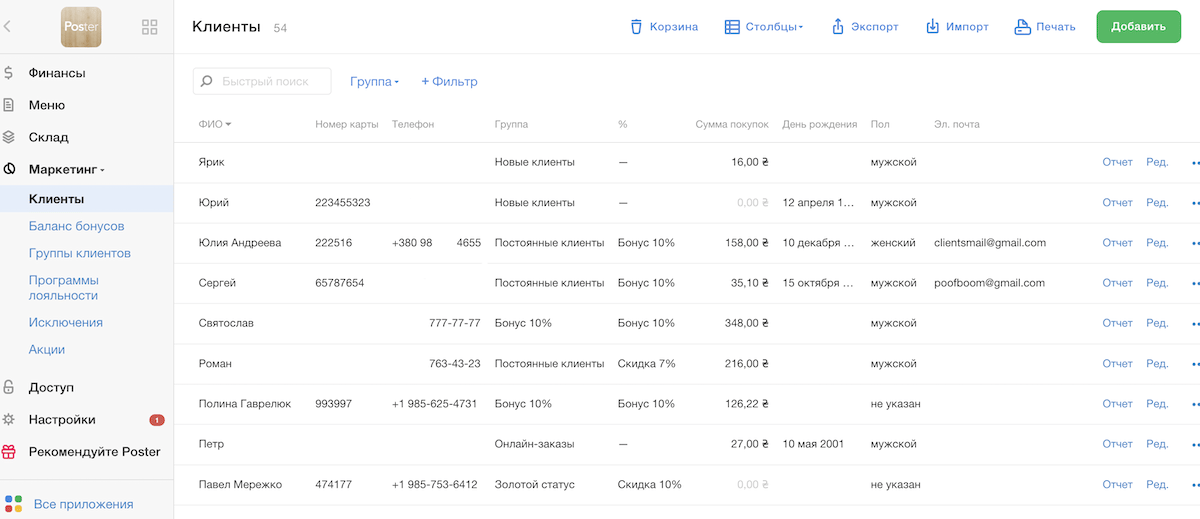Open the Trash (Корзина) toolbar item
1200x519 pixels.
(664, 27)
